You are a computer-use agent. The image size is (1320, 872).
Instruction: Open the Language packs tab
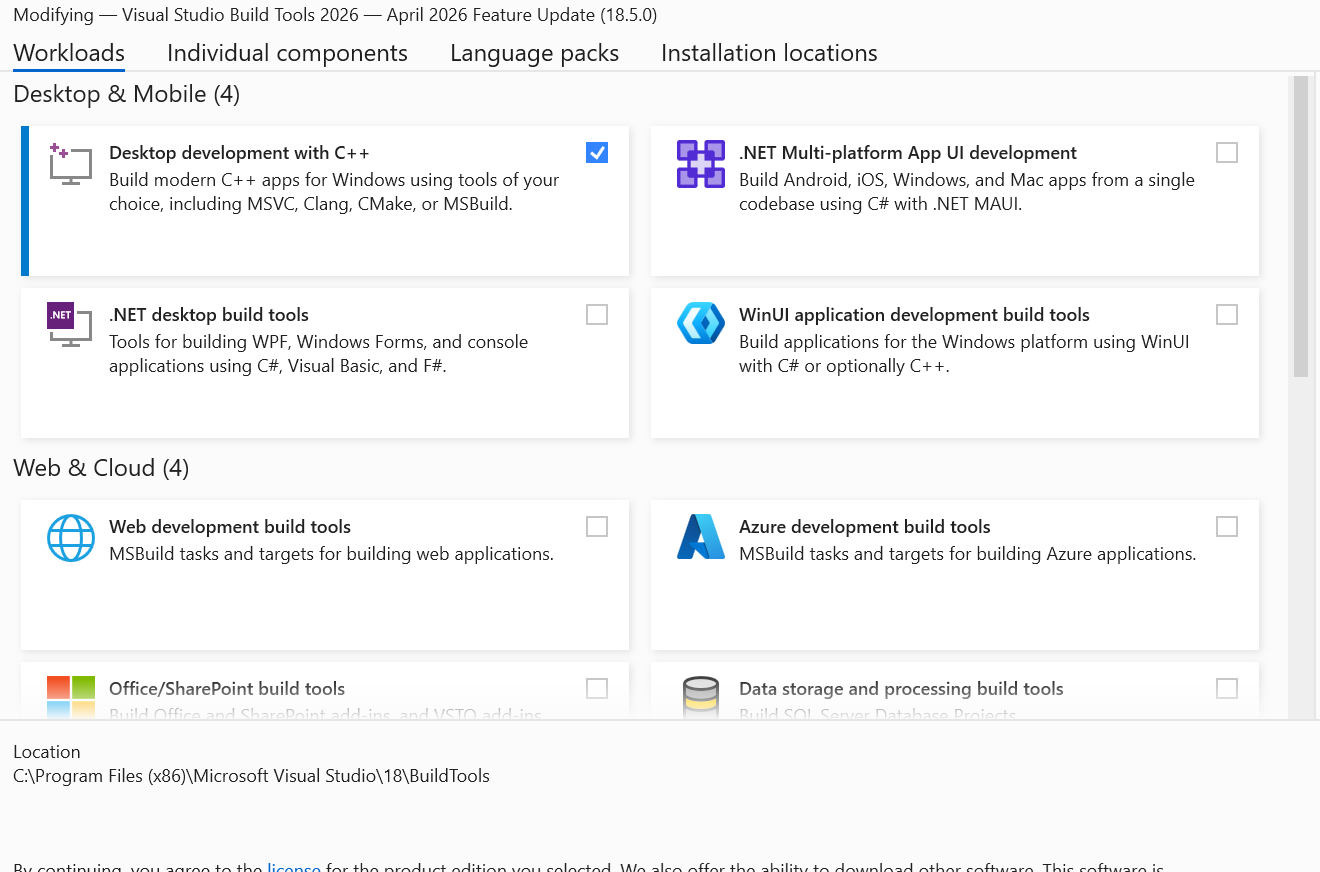(x=534, y=53)
